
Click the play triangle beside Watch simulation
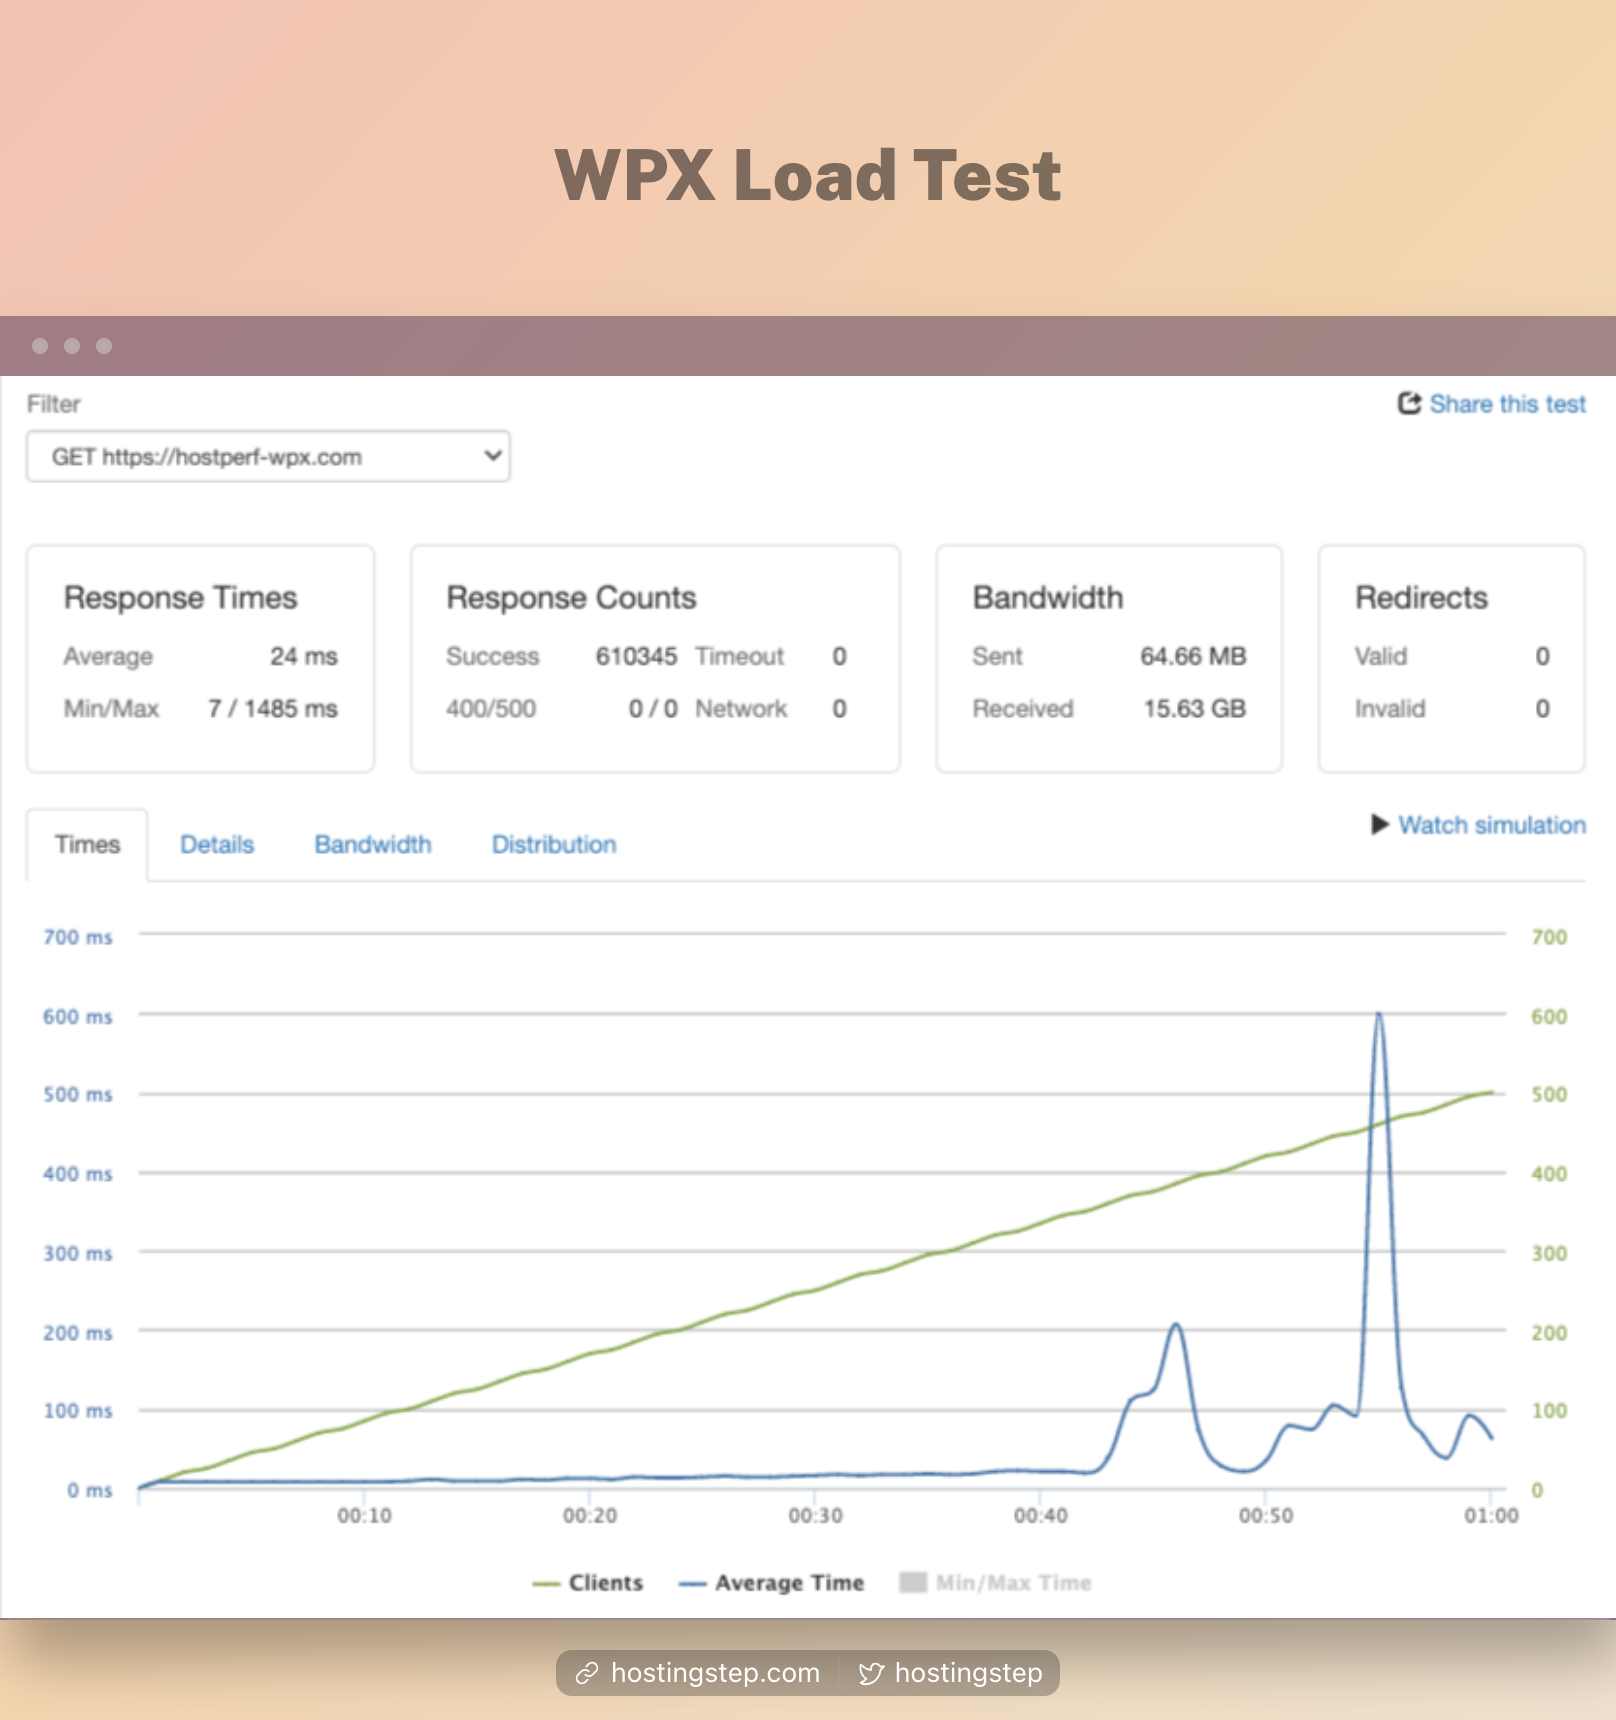click(1380, 824)
